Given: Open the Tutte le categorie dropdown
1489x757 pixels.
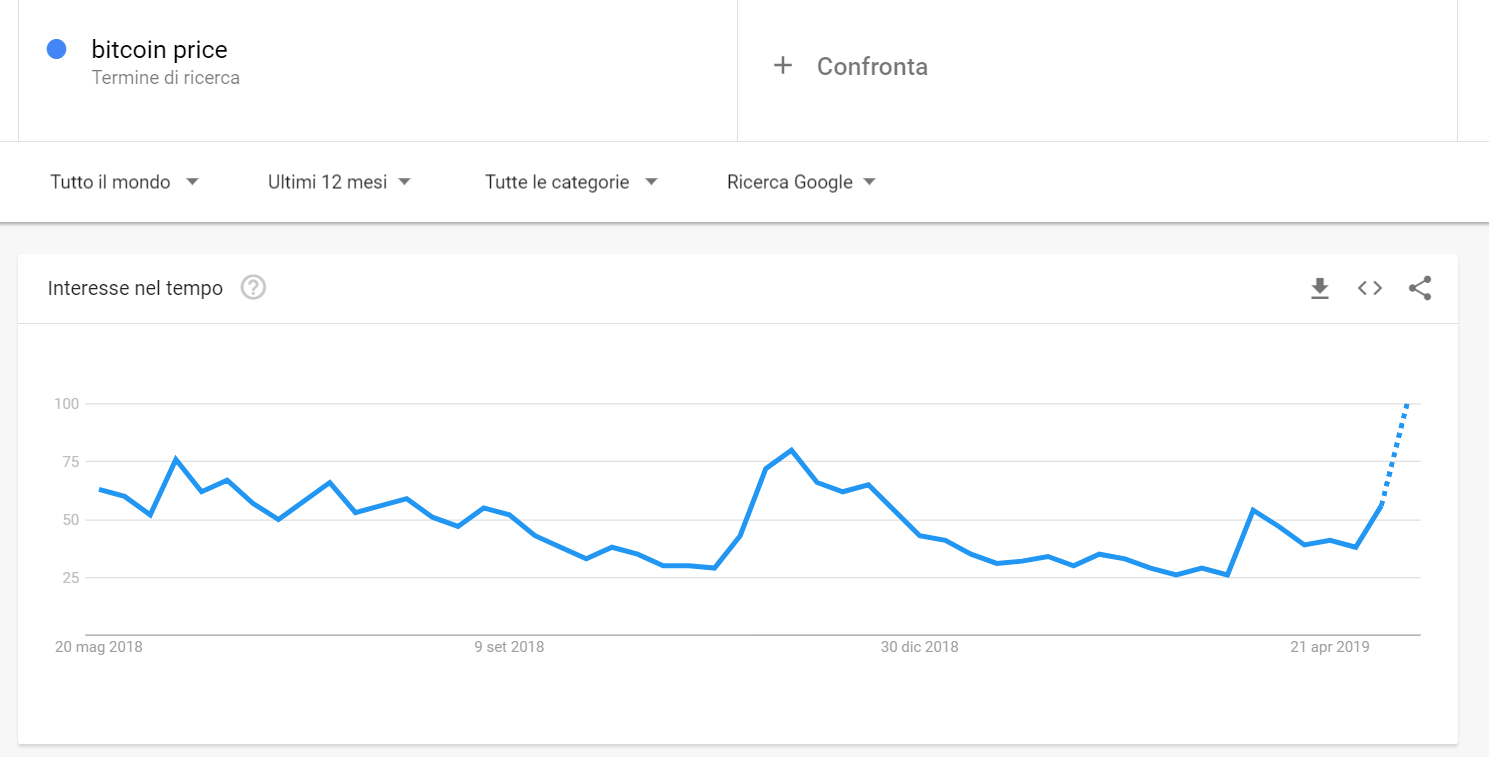Looking at the screenshot, I should tap(572, 182).
